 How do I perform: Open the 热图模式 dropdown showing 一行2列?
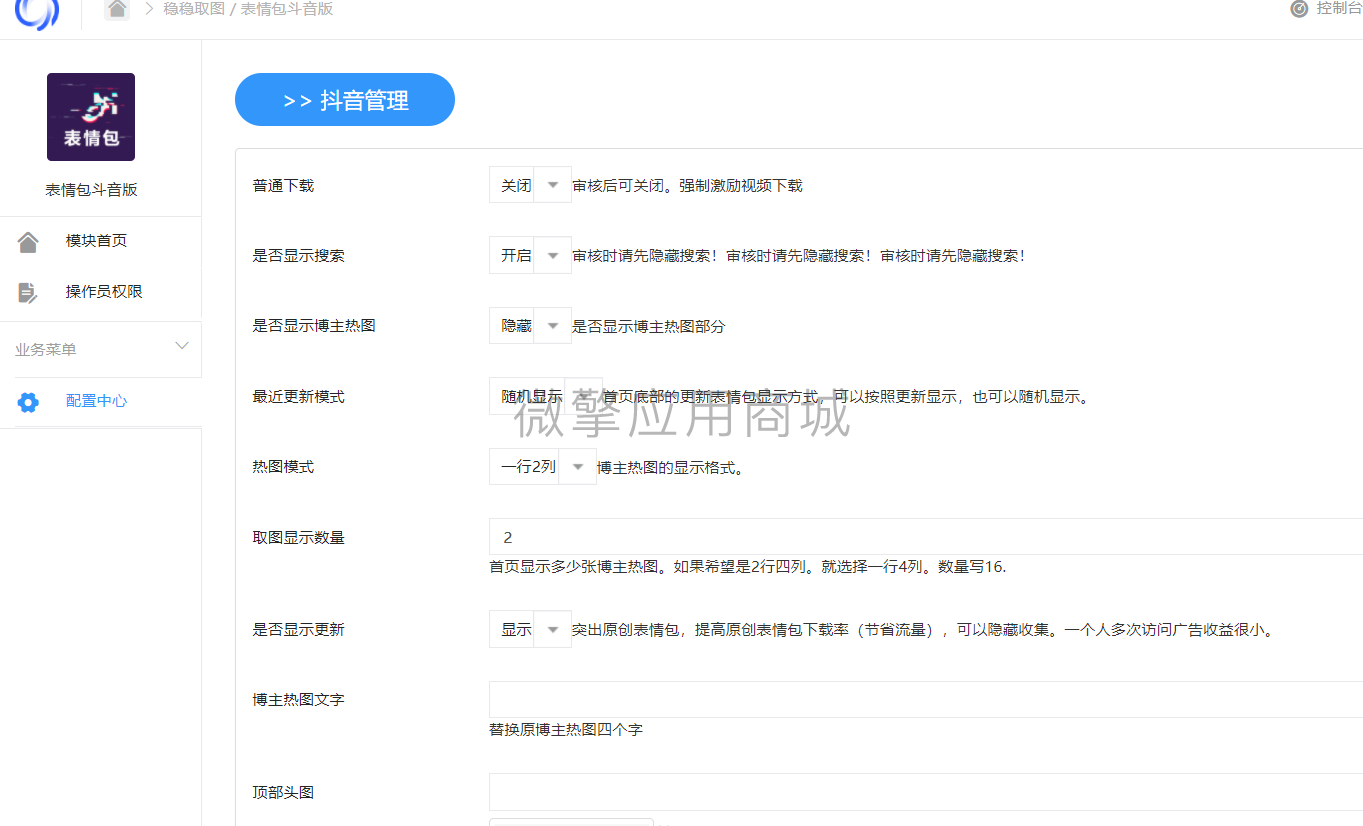click(543, 466)
